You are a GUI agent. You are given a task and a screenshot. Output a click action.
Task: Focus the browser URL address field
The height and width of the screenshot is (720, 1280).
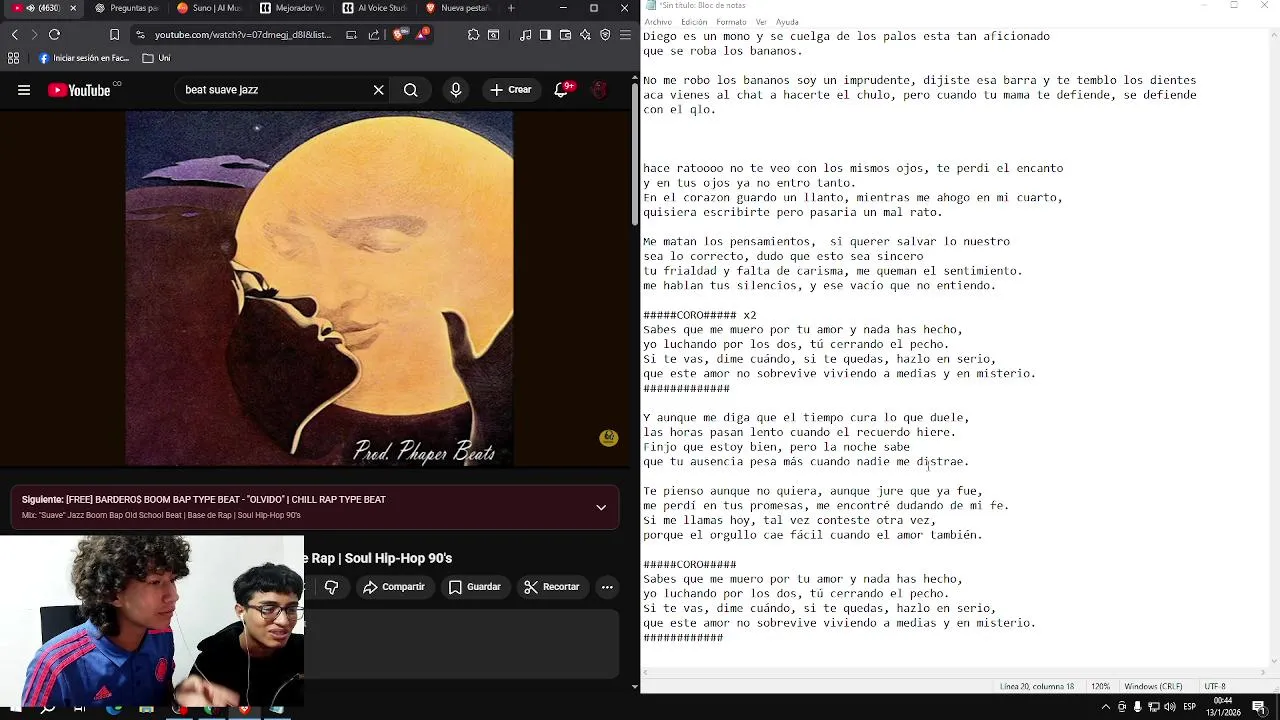click(243, 35)
